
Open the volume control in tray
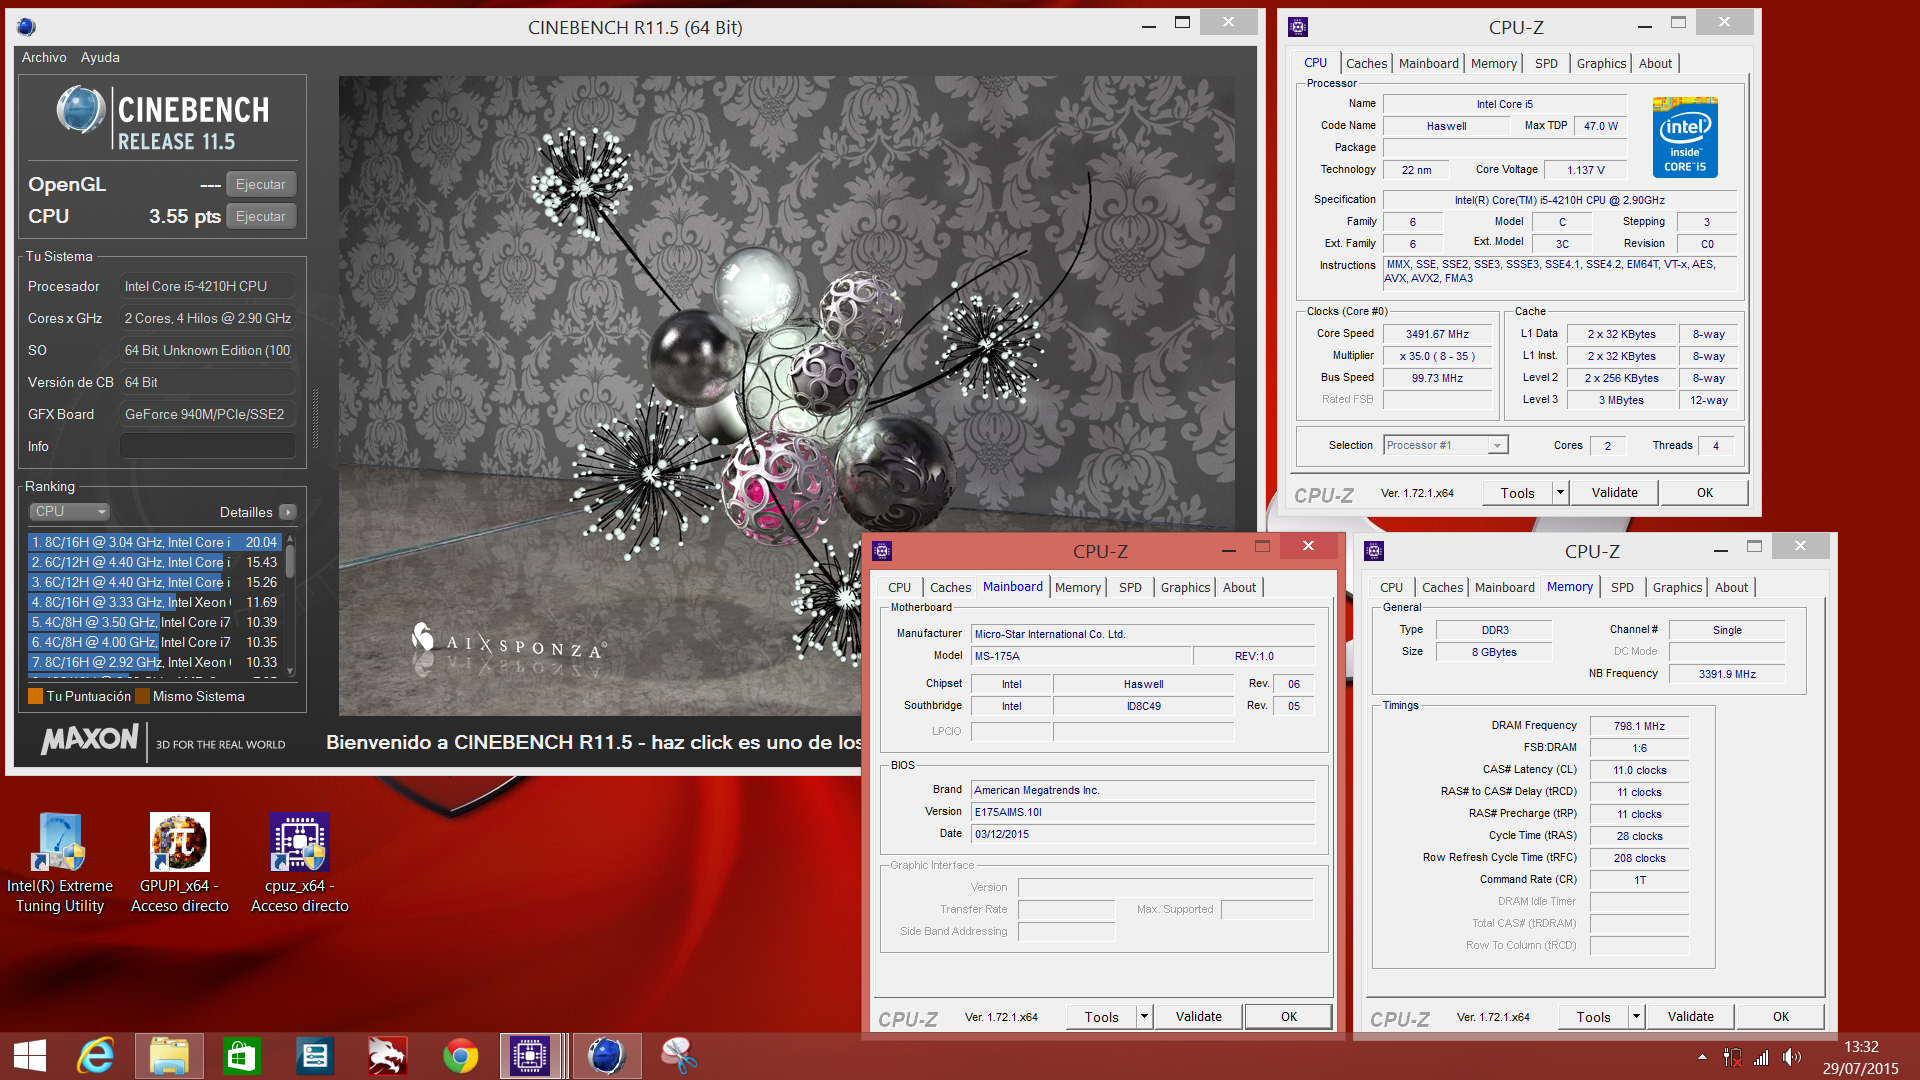pyautogui.click(x=1791, y=1057)
